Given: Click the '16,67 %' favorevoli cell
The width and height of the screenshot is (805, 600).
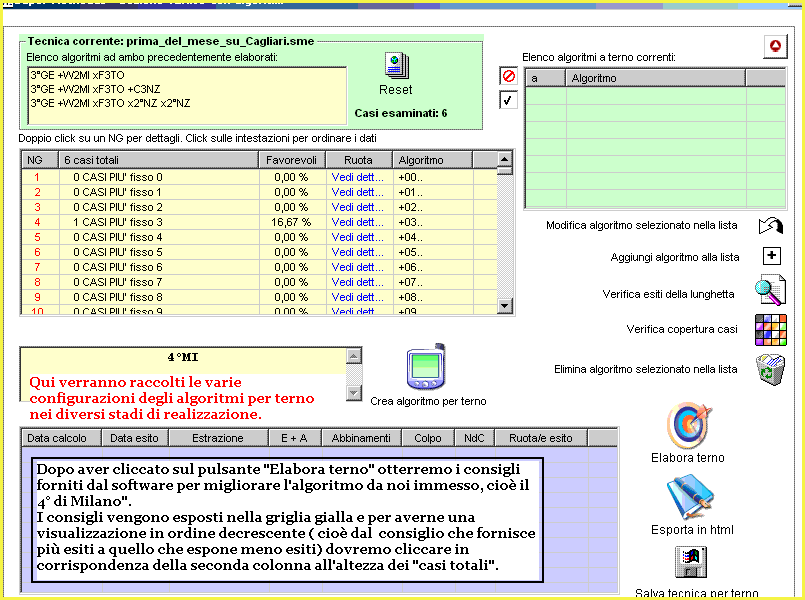Looking at the screenshot, I should 292,222.
